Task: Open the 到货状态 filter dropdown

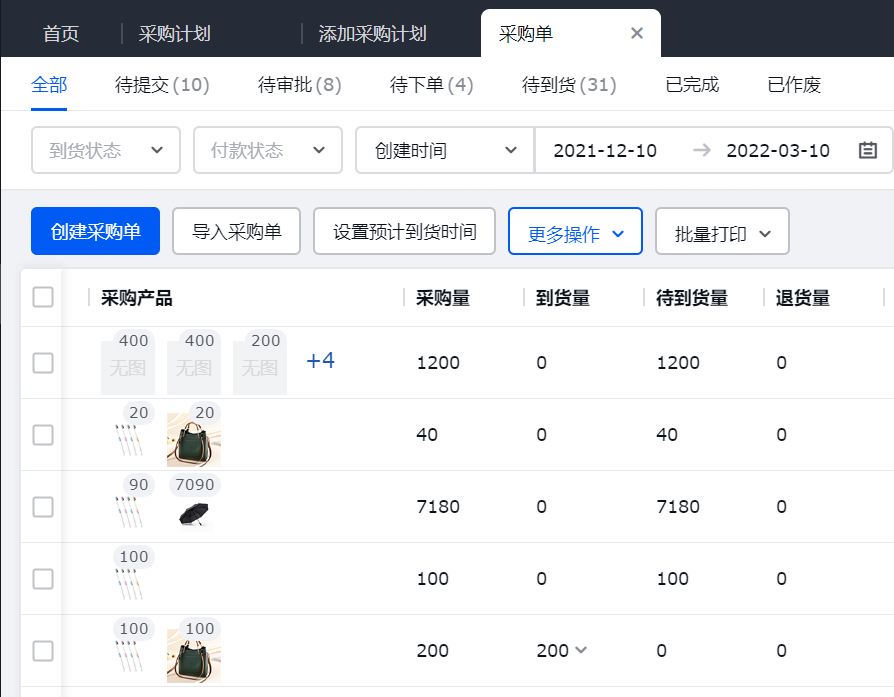Action: click(x=105, y=150)
